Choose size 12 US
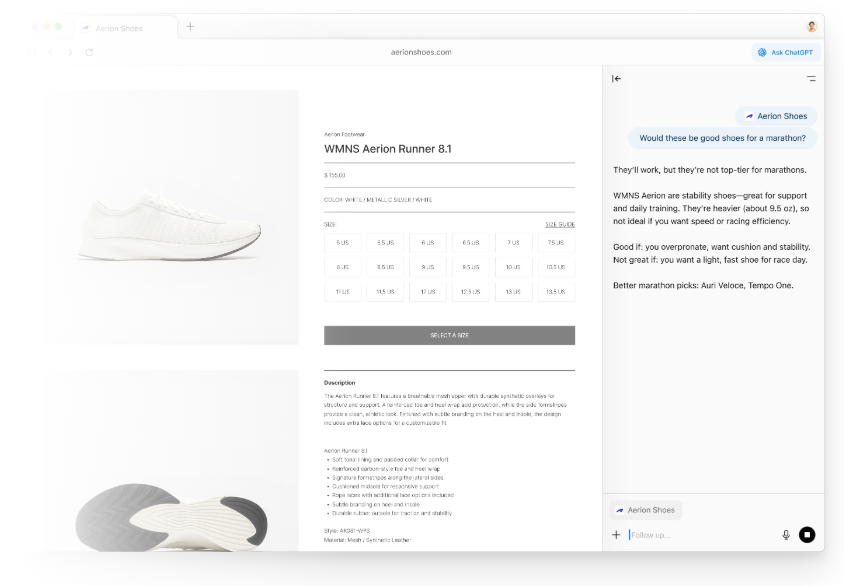844x586 pixels. coord(428,292)
